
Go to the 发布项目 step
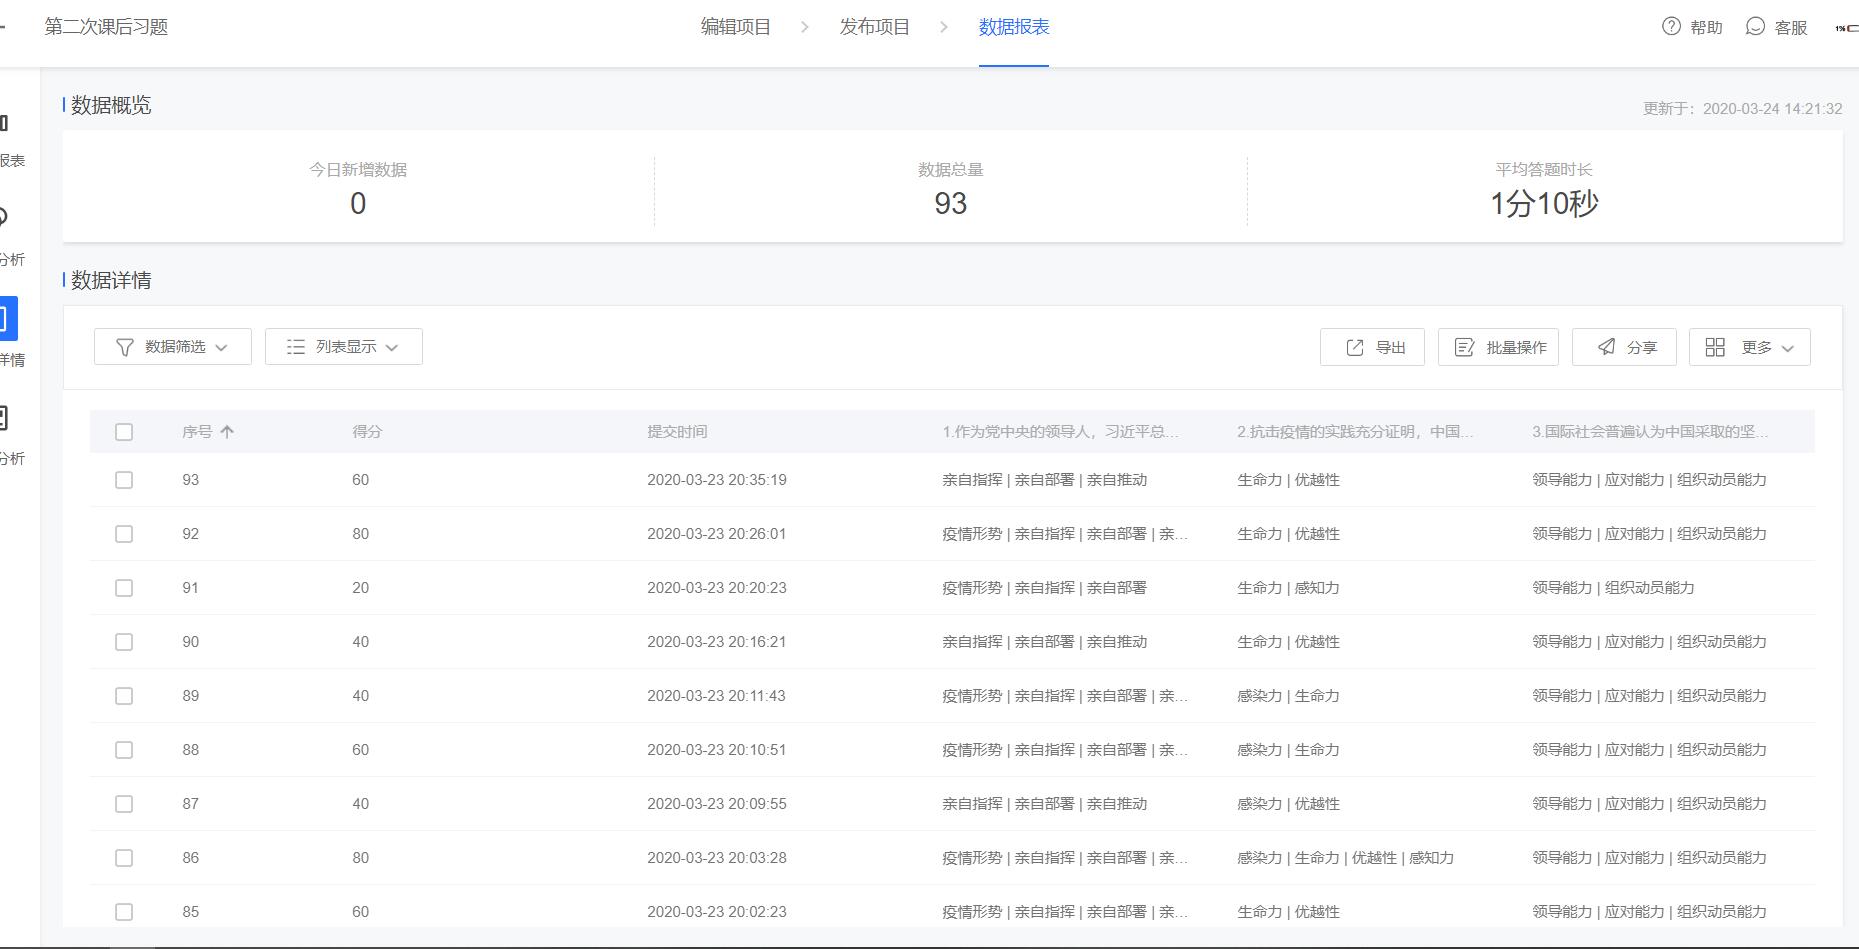click(875, 27)
